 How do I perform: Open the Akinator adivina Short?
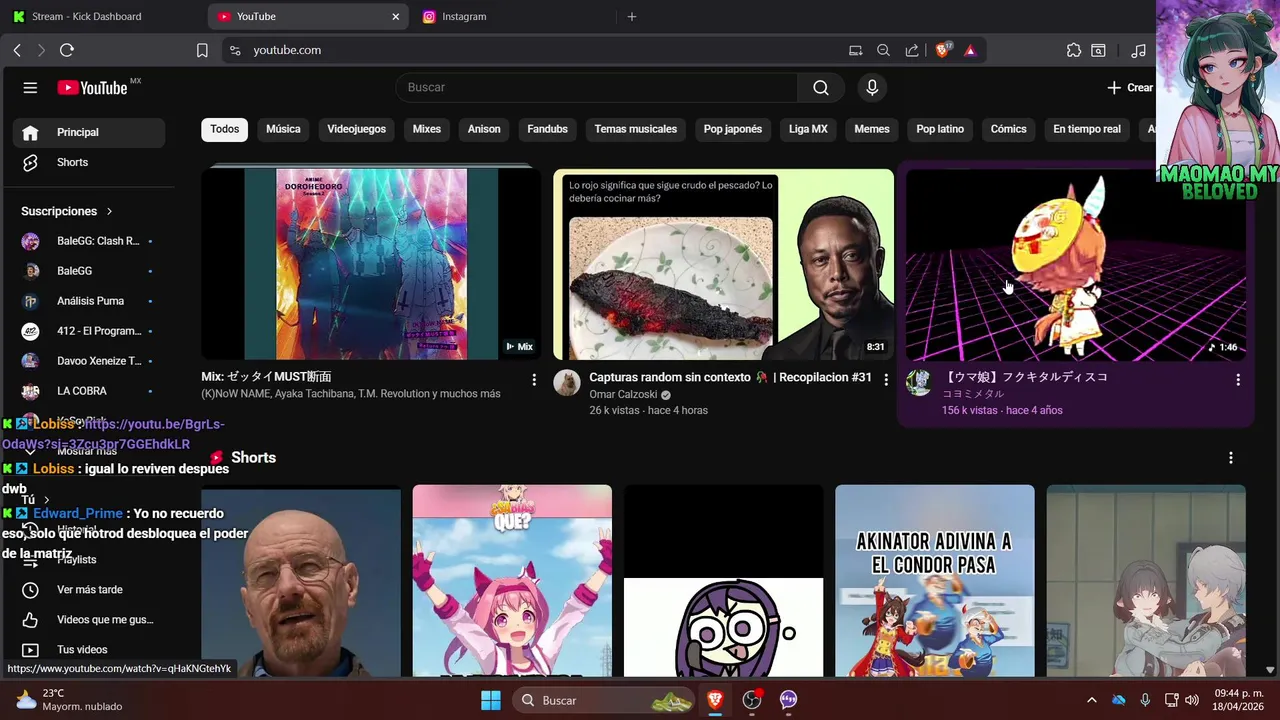click(935, 581)
